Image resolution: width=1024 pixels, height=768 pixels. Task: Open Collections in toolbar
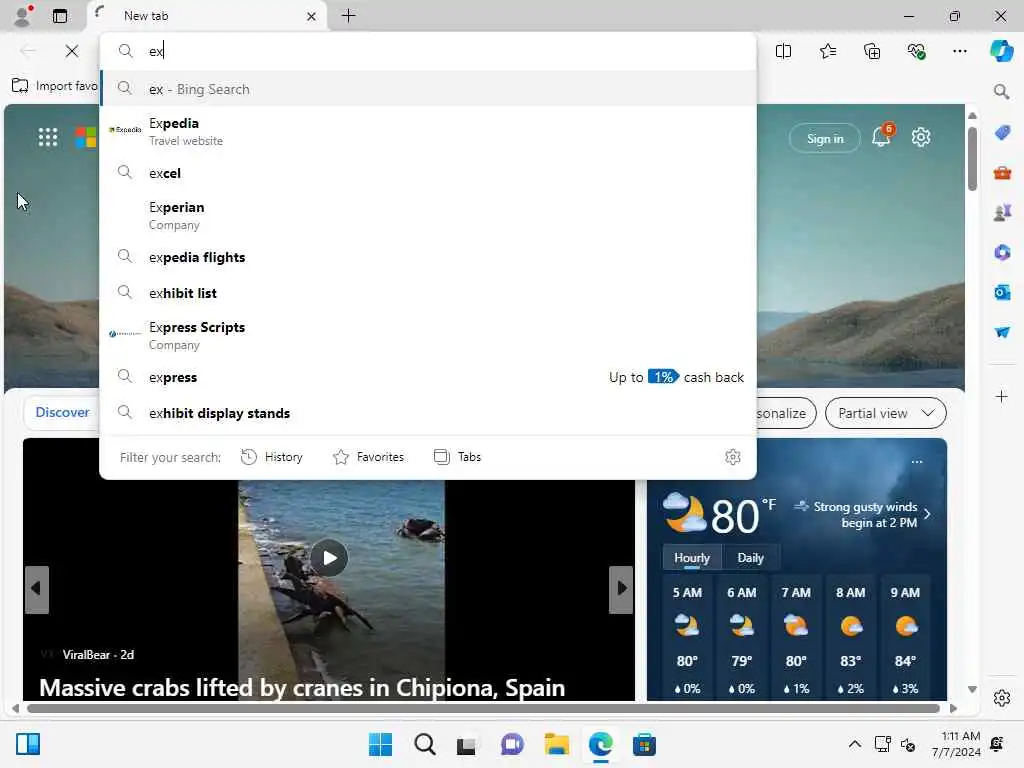[872, 51]
